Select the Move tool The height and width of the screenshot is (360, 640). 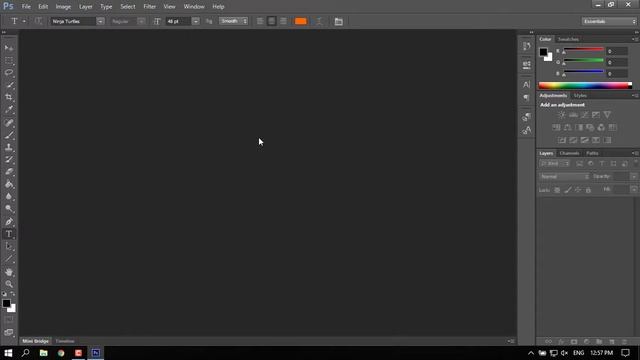click(9, 48)
